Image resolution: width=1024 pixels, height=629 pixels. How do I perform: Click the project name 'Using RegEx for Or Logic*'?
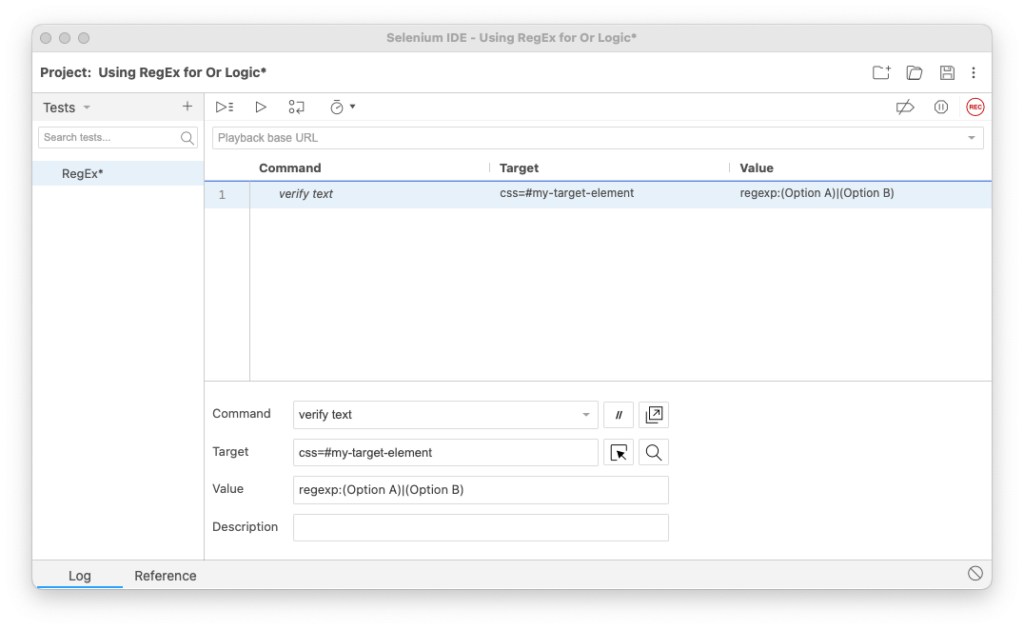pos(182,73)
